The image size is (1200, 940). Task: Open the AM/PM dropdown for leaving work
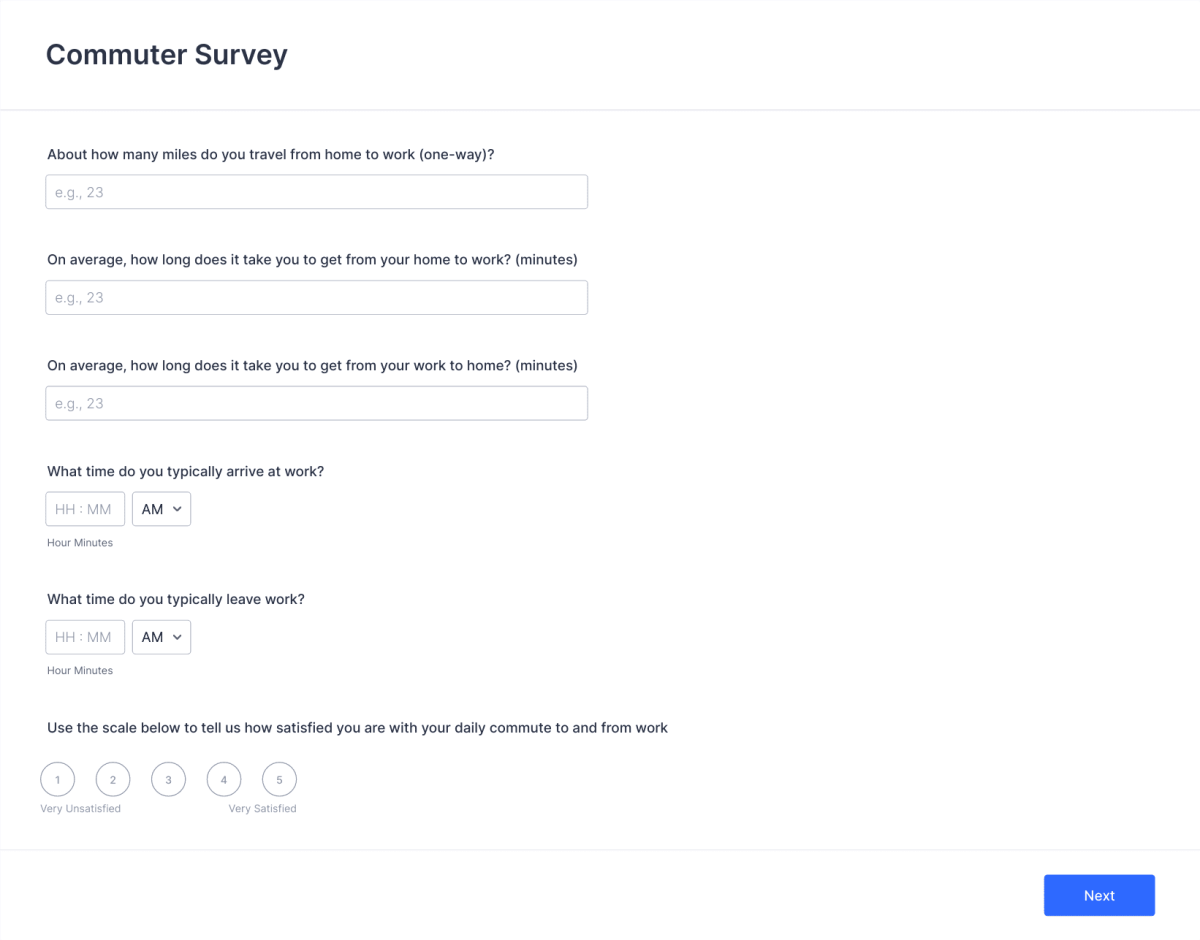click(x=161, y=637)
